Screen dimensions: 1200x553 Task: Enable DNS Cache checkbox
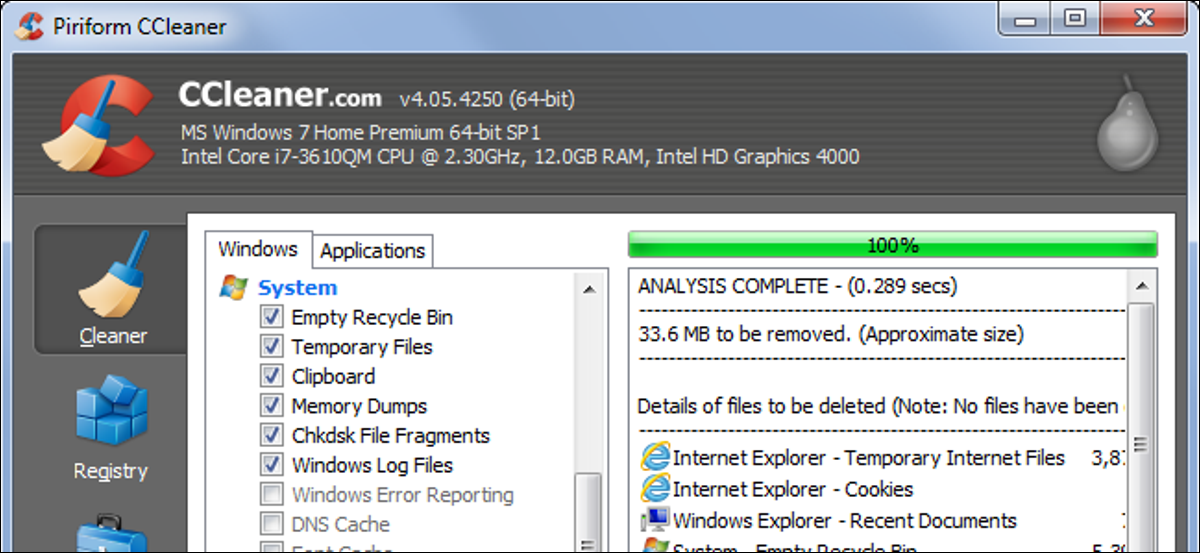pyautogui.click(x=272, y=524)
